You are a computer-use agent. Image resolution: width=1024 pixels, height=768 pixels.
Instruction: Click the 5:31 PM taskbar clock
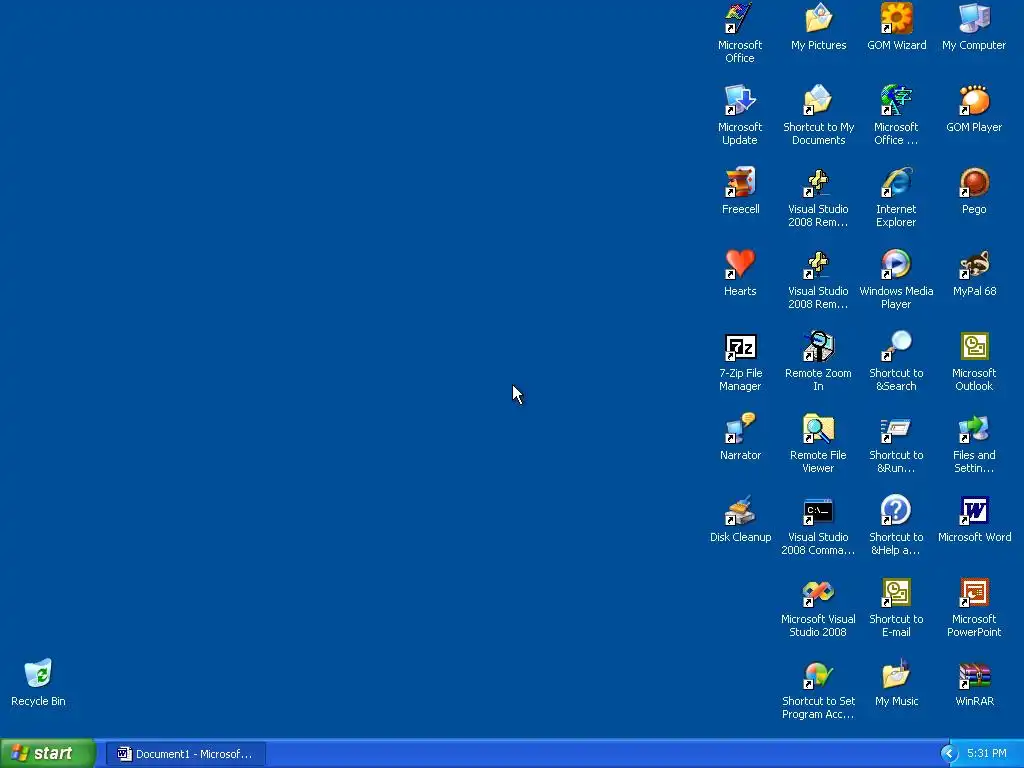pyautogui.click(x=986, y=754)
